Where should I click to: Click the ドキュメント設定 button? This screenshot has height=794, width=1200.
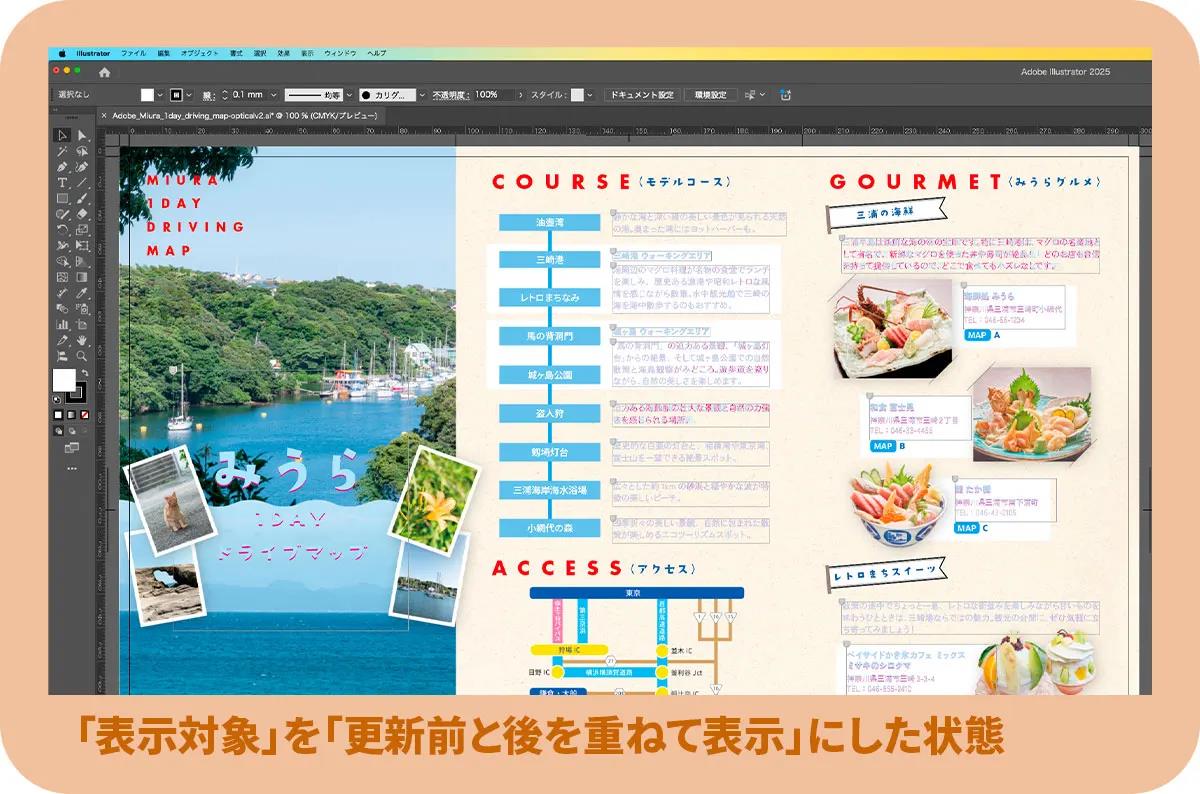[x=643, y=95]
